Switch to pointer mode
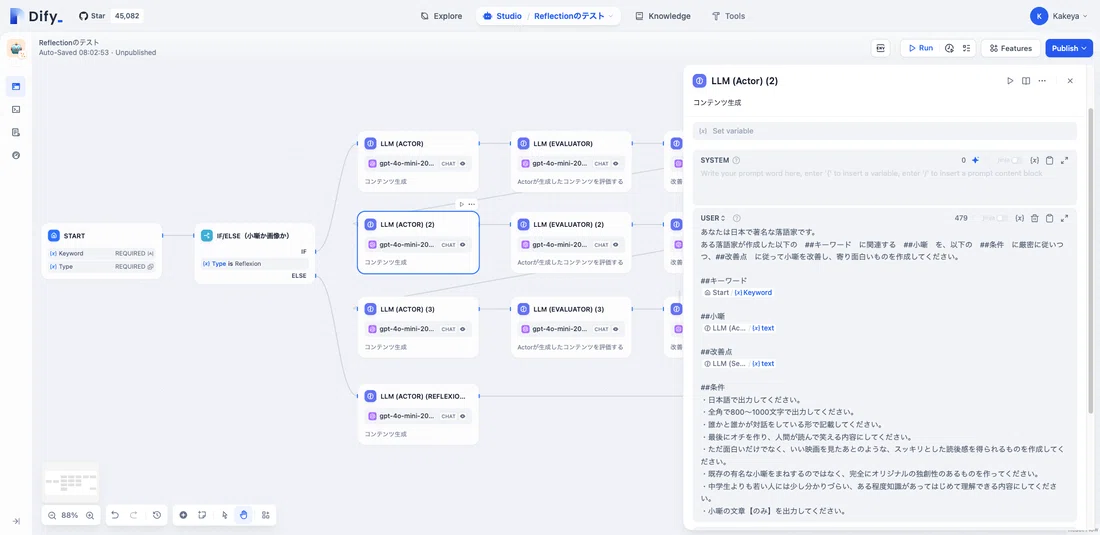Image resolution: width=1100 pixels, height=535 pixels. pyautogui.click(x=224, y=515)
